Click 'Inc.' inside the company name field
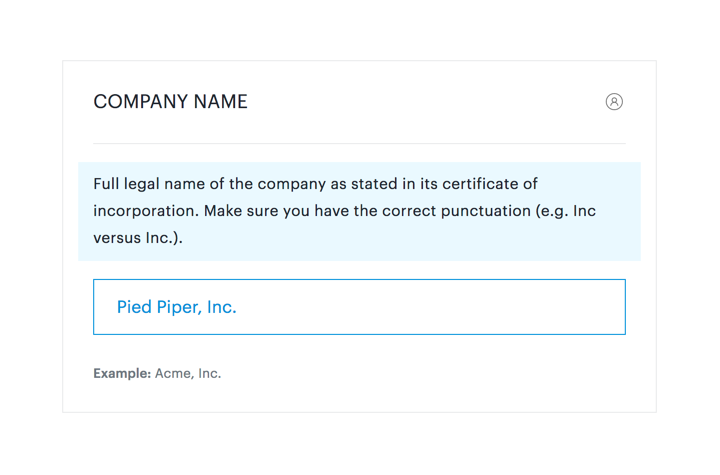 221,307
